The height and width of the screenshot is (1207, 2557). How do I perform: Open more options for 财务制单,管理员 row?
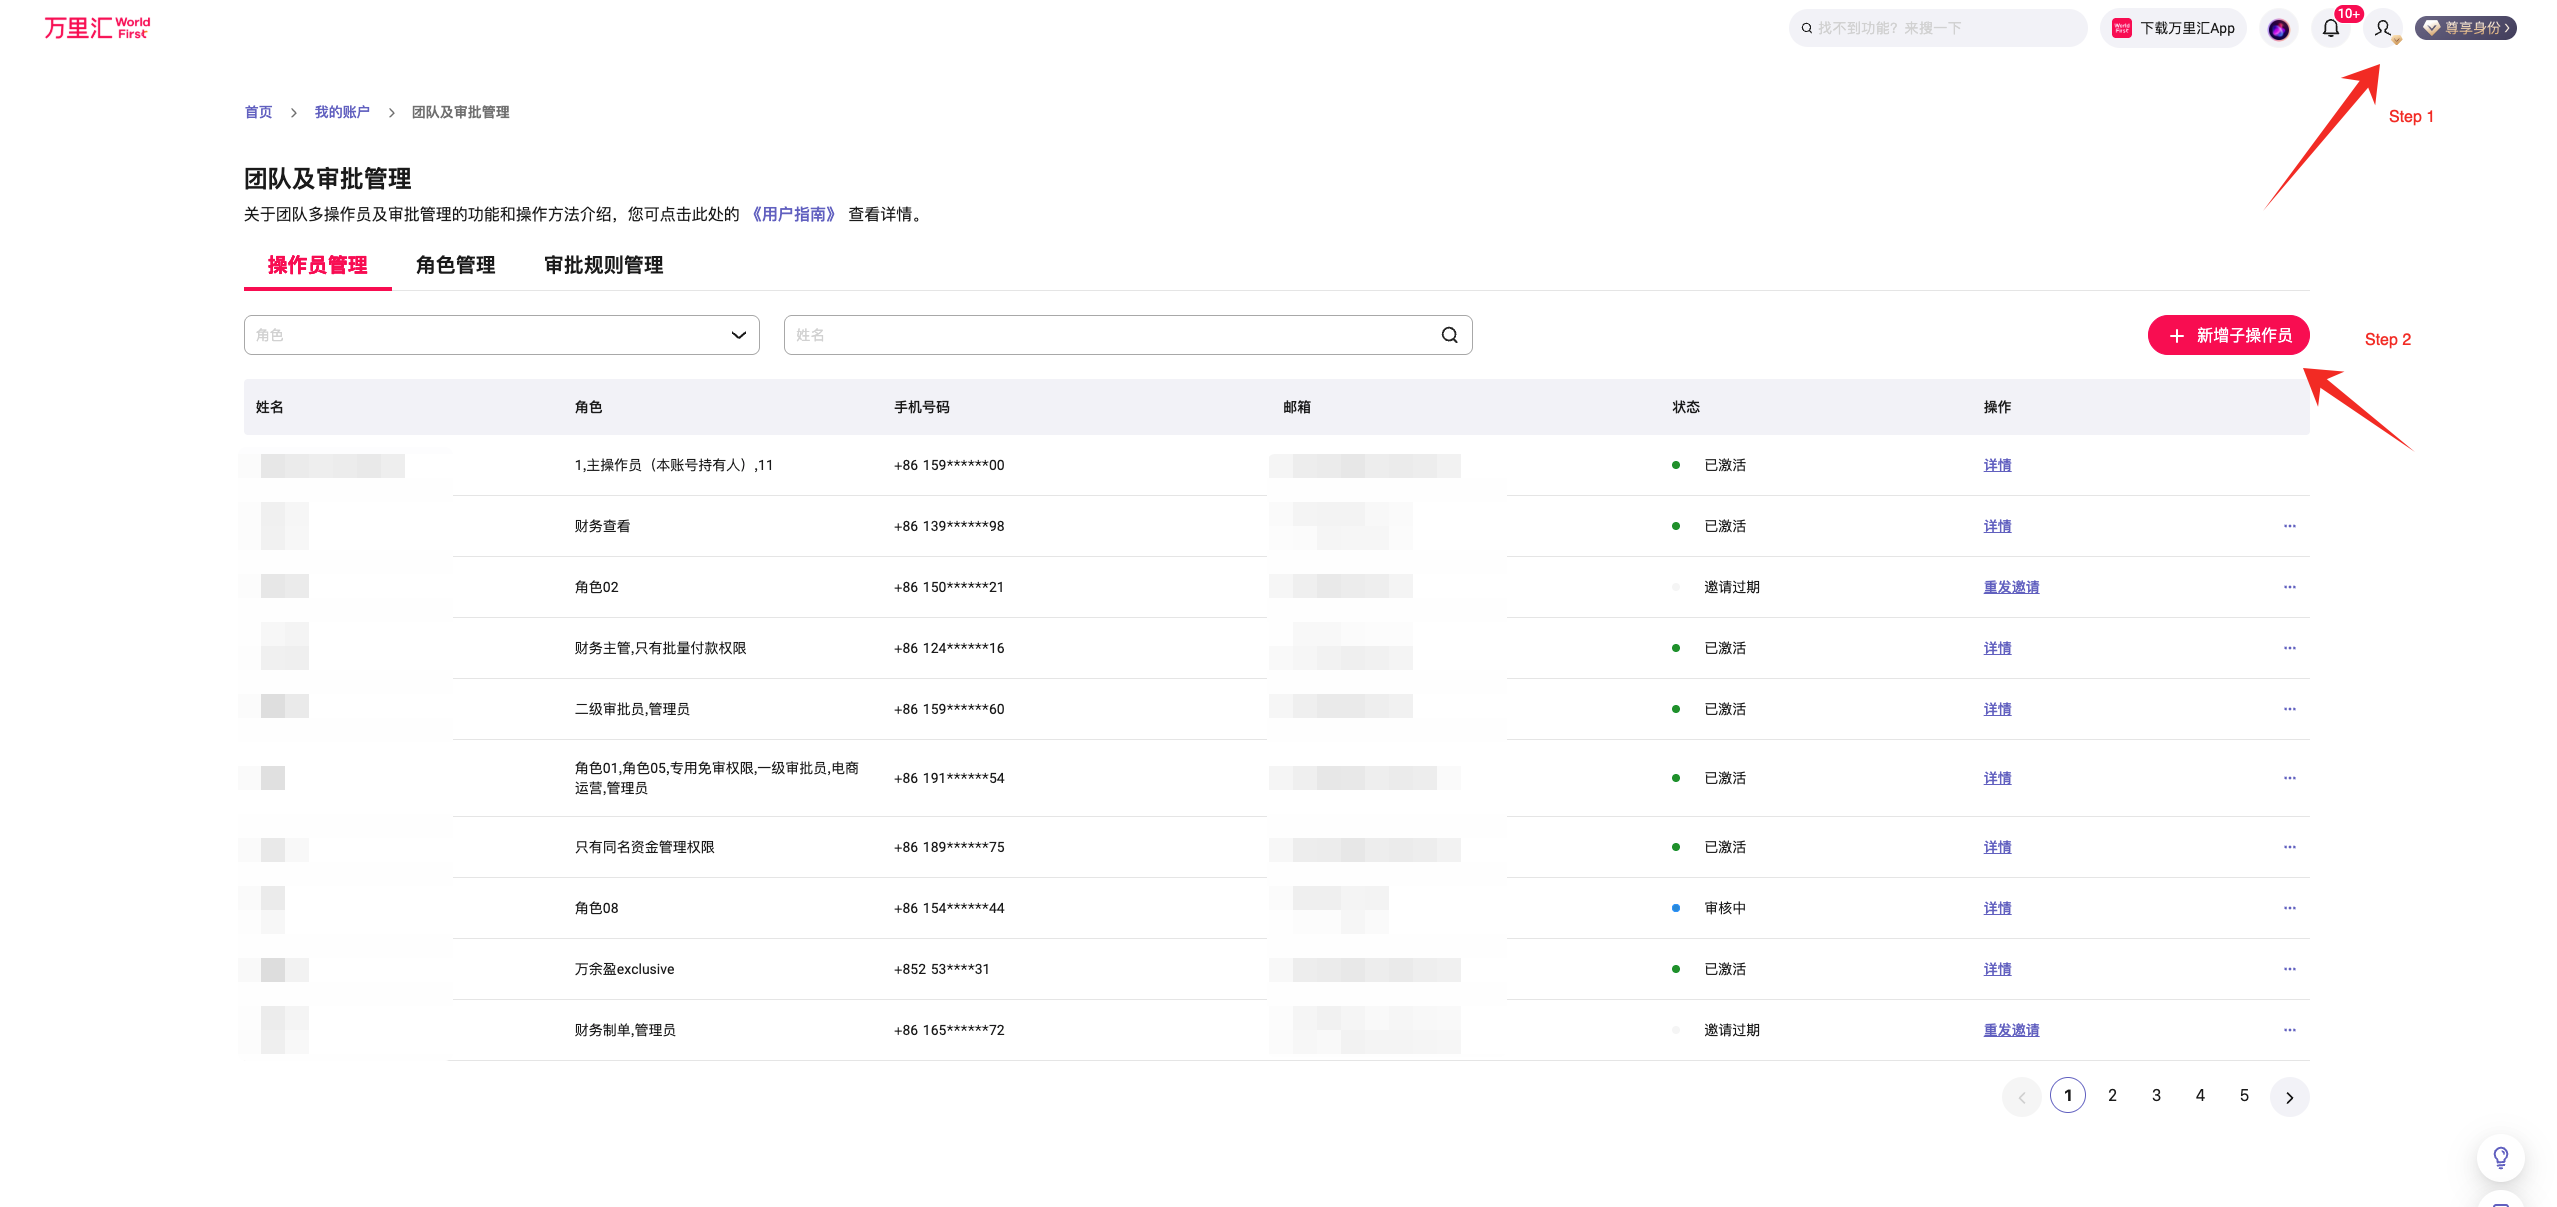(2289, 1030)
